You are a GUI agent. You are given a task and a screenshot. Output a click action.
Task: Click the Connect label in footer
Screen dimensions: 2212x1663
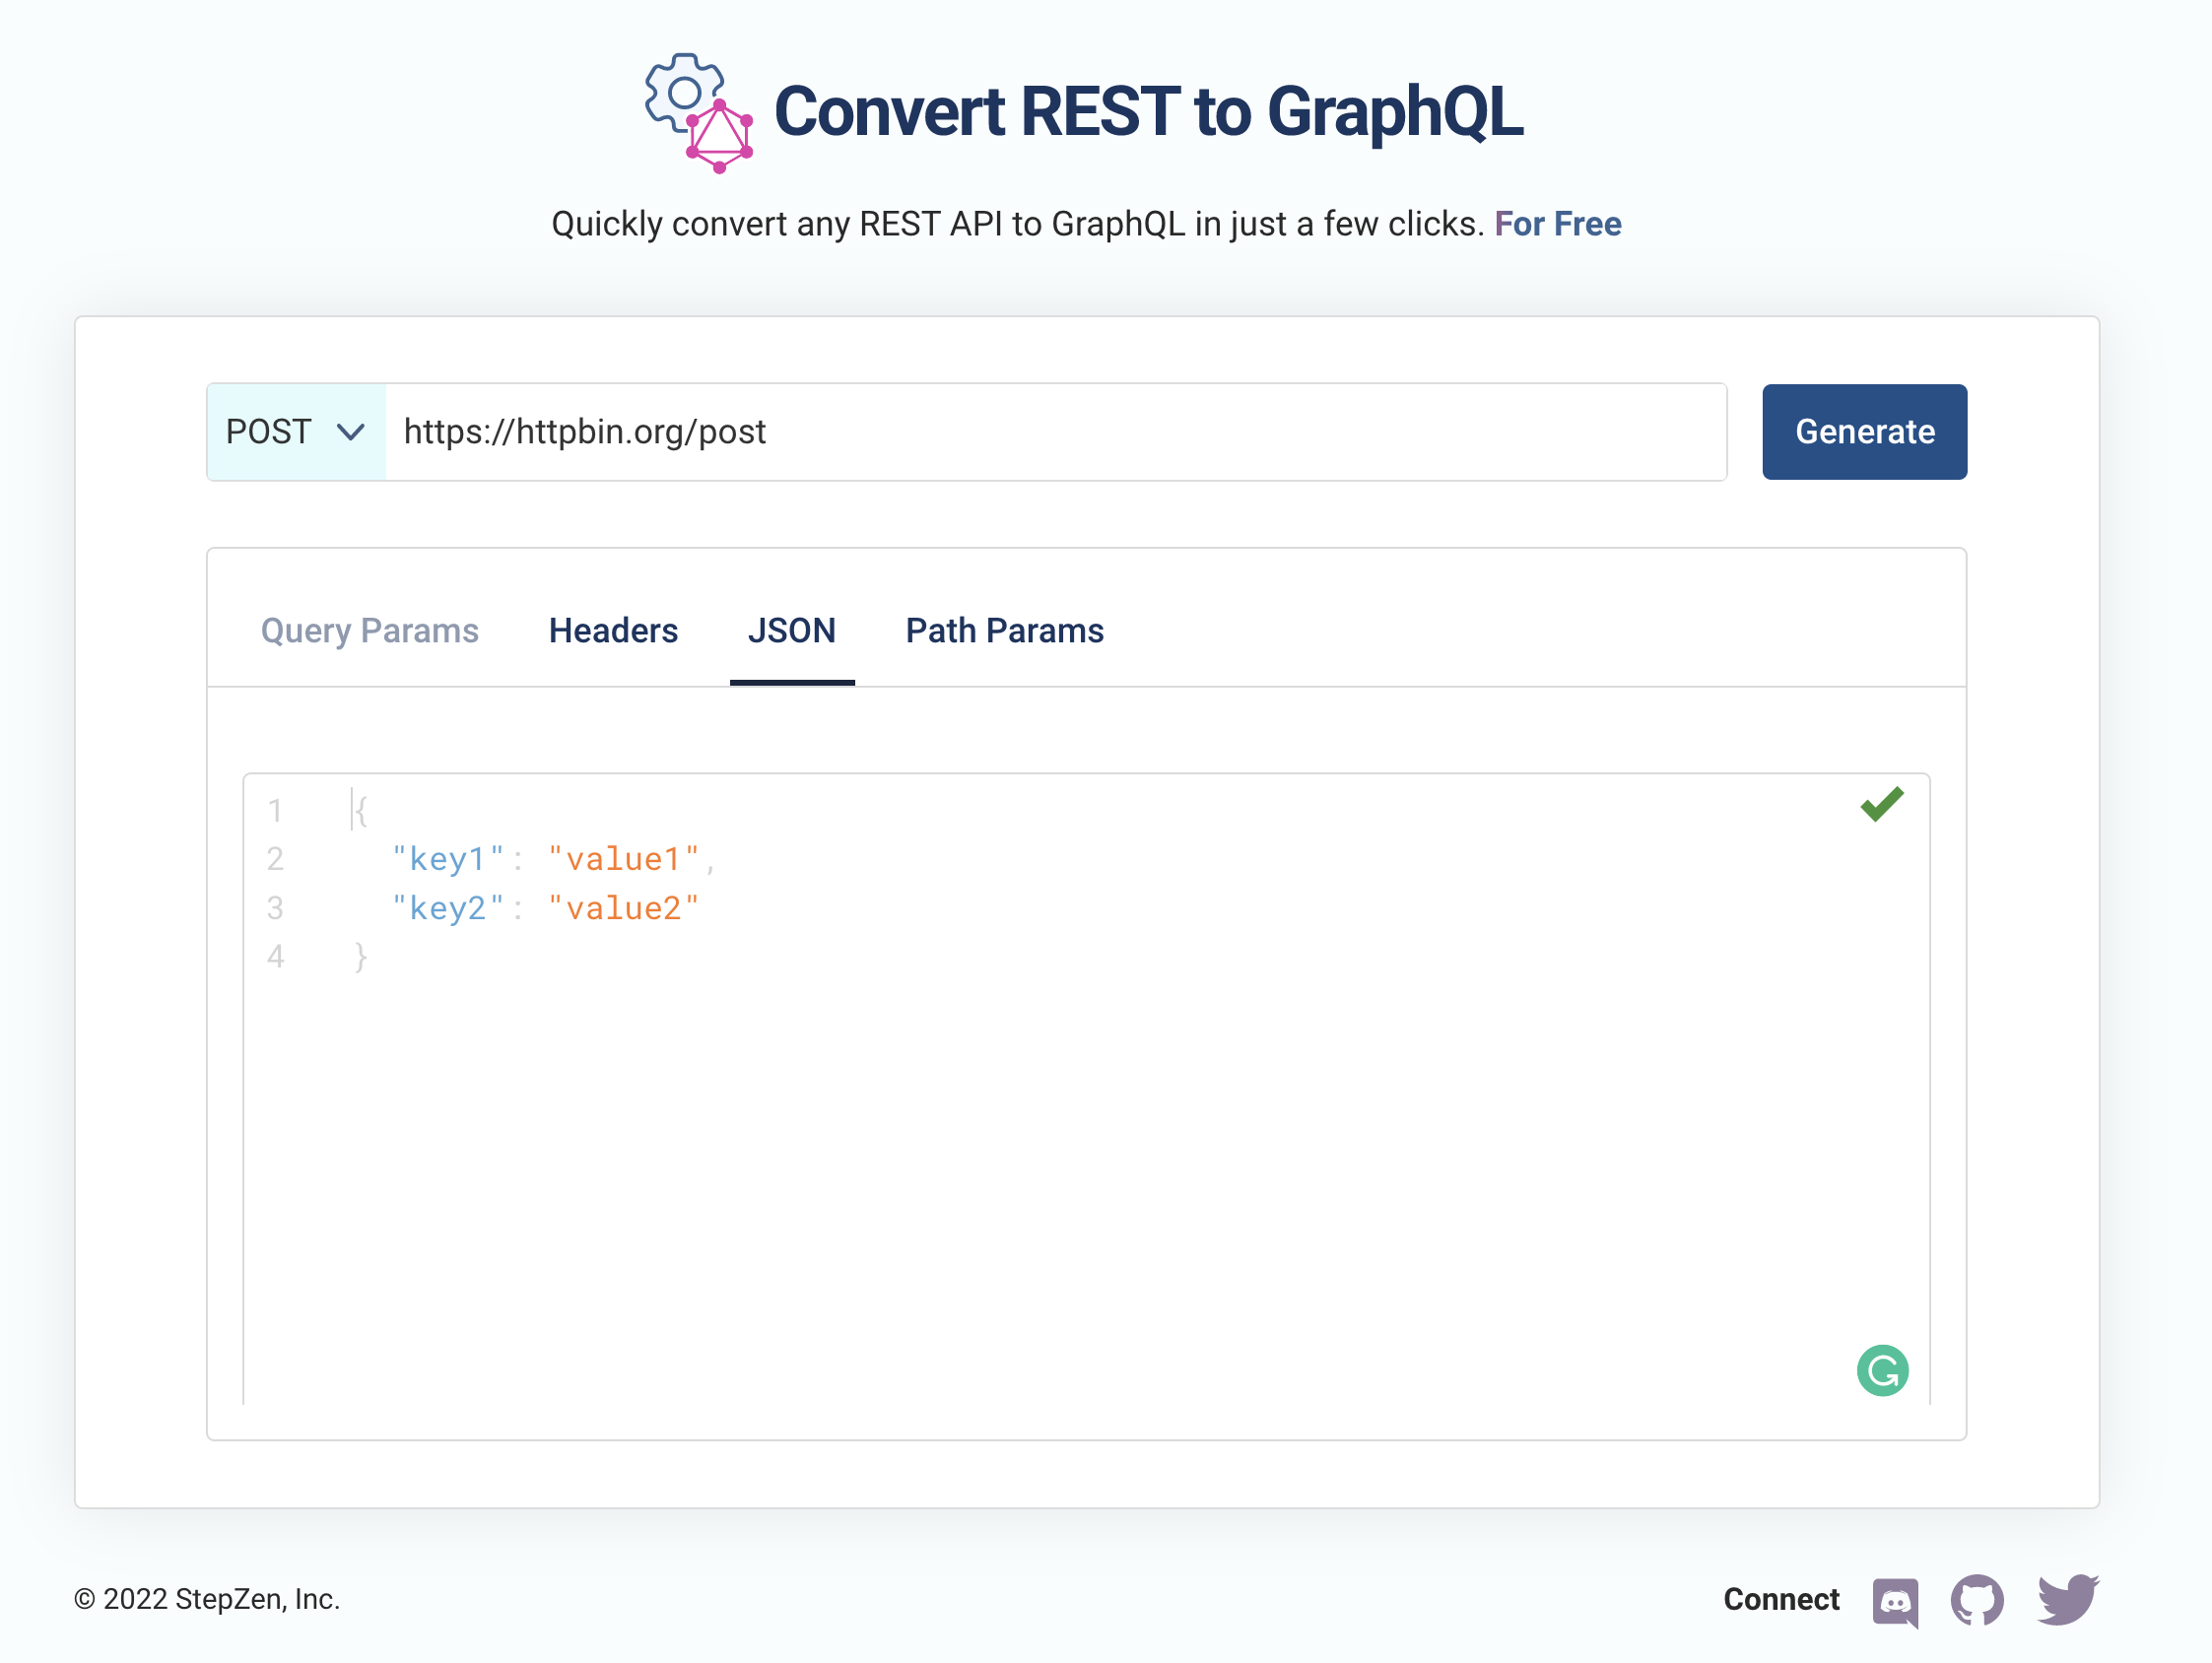point(1781,1599)
